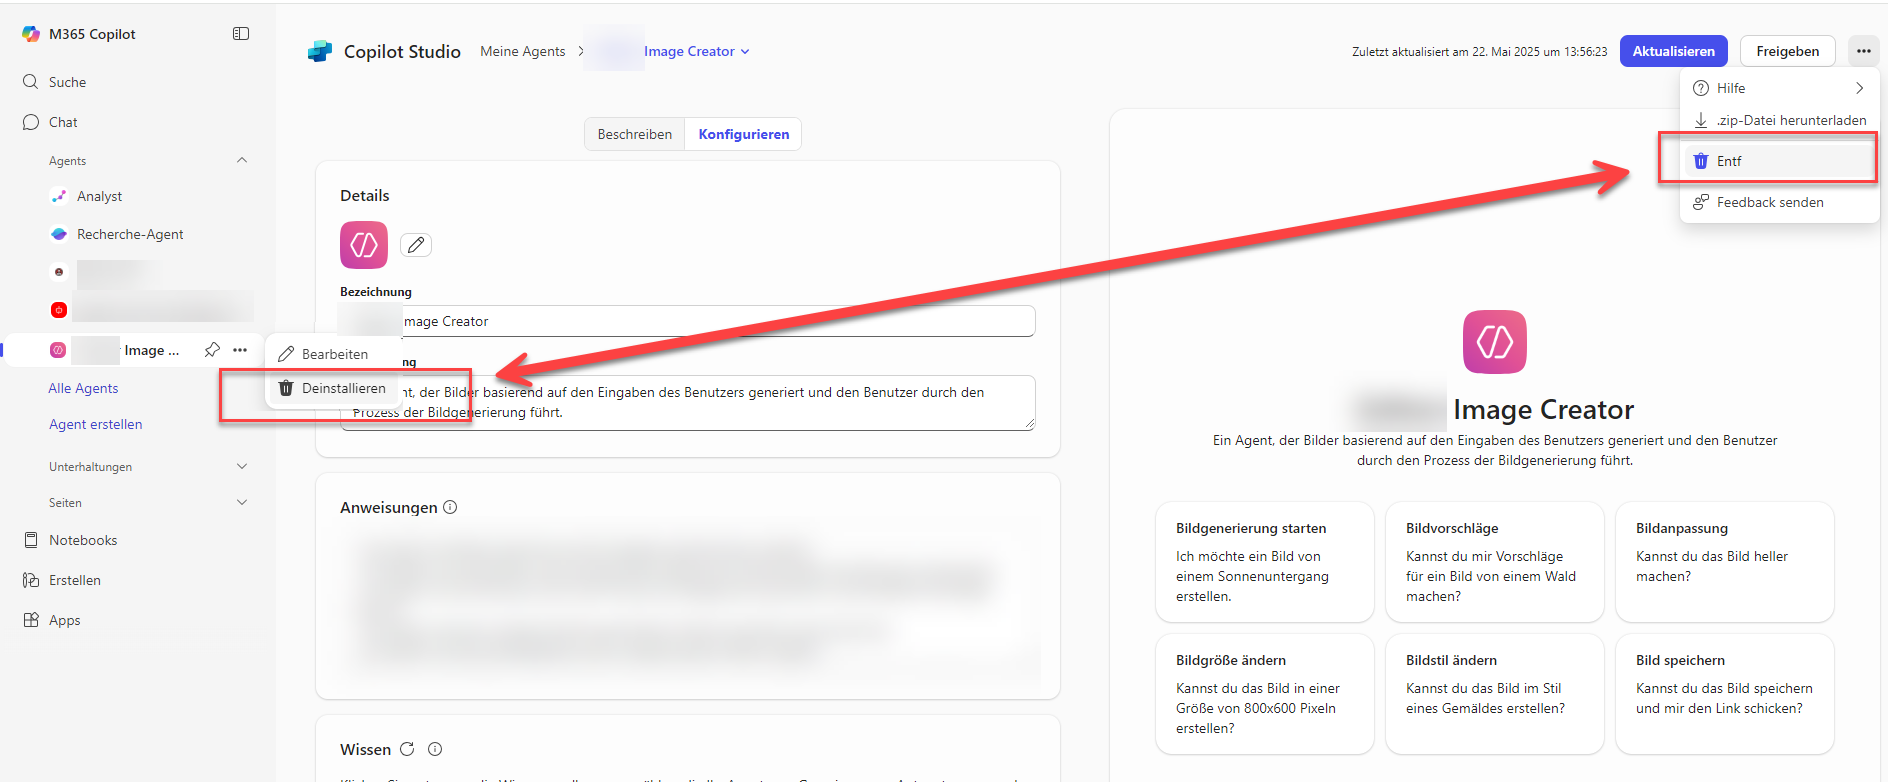The width and height of the screenshot is (1888, 782).
Task: Open the Hilfe submenu
Action: coord(1779,88)
